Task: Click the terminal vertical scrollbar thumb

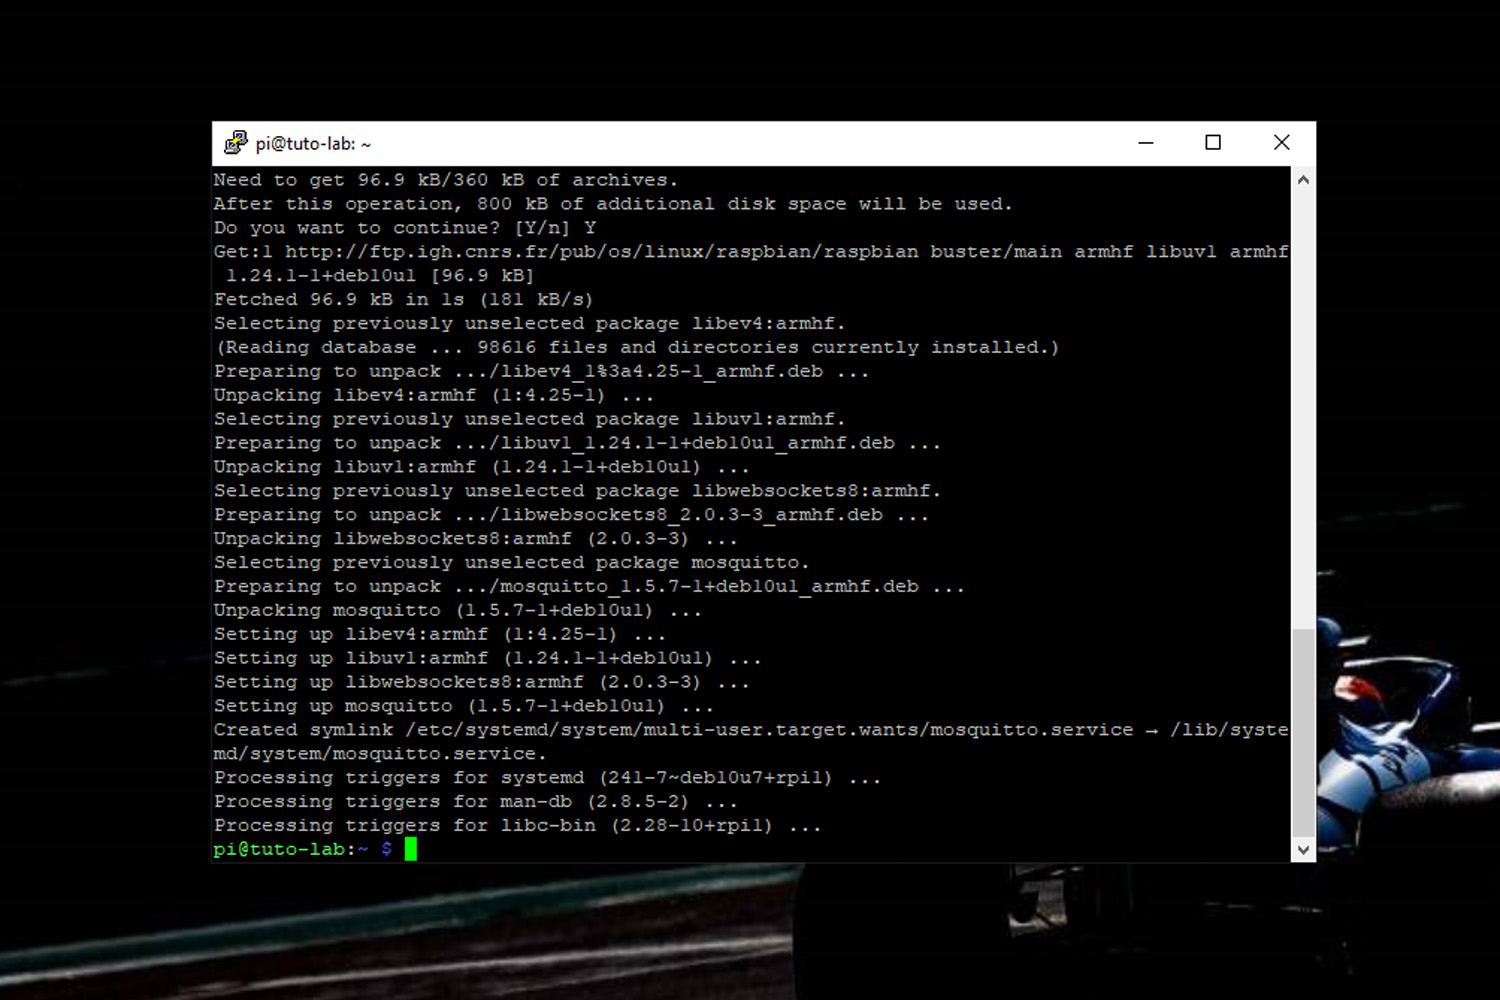Action: 1303,733
